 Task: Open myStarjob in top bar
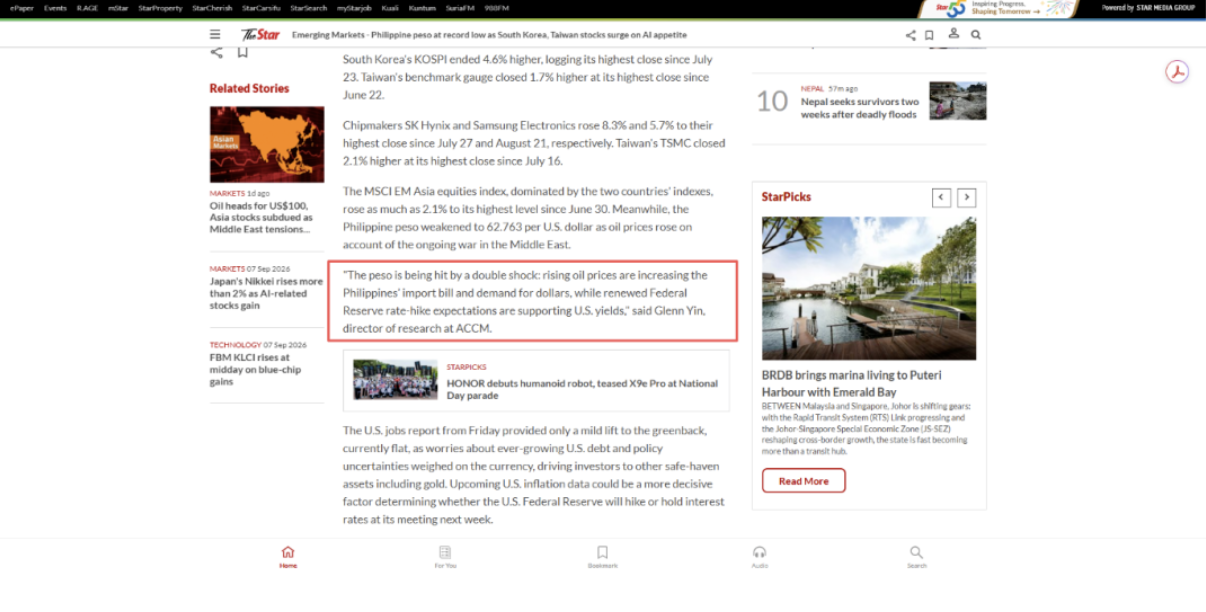(354, 8)
